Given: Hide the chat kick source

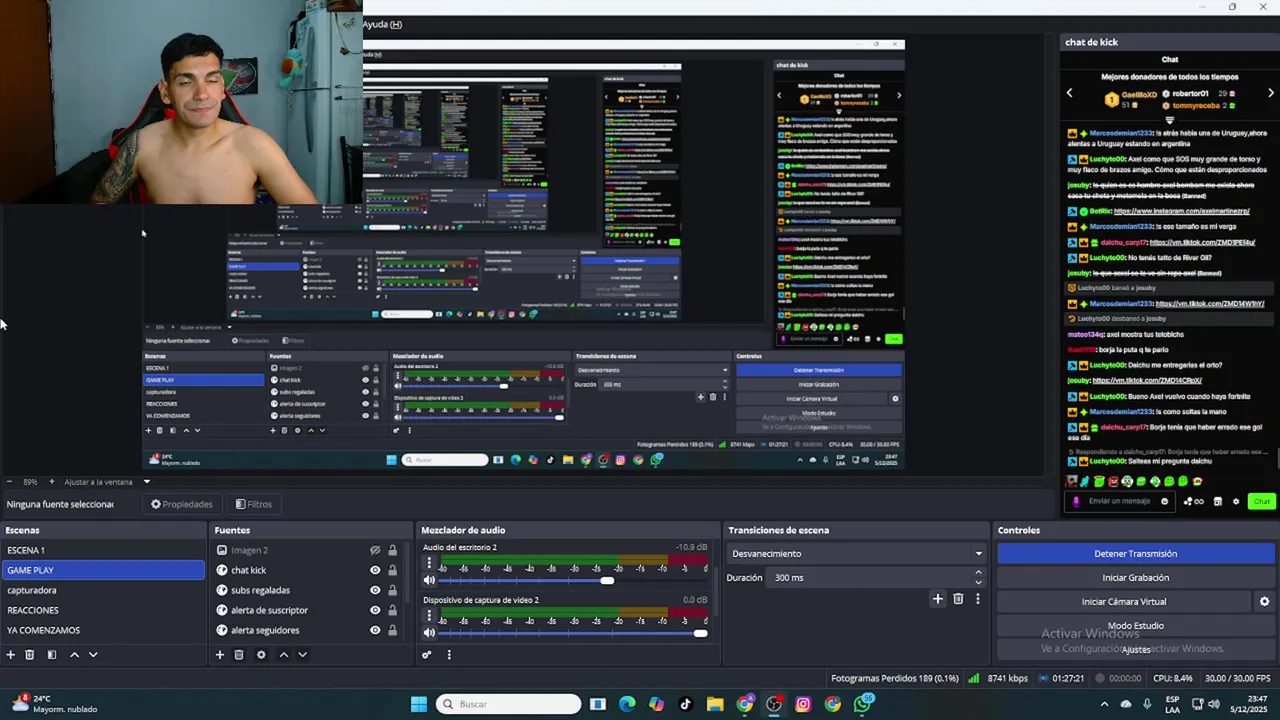Looking at the screenshot, I should (x=375, y=570).
